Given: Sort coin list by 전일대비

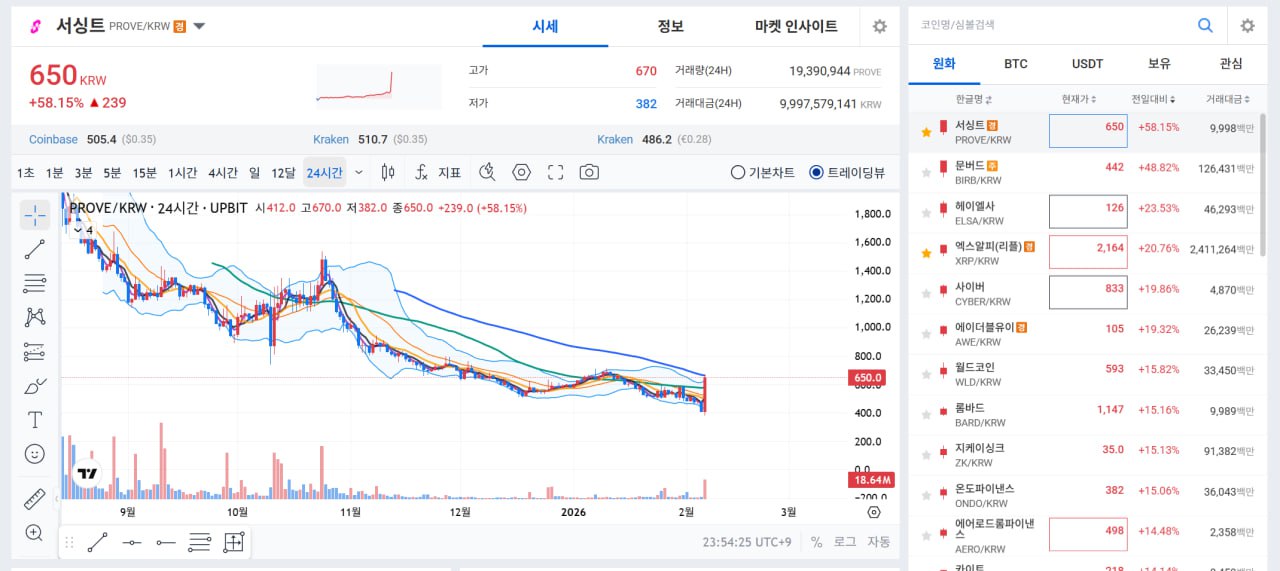Looking at the screenshot, I should [x=1153, y=99].
